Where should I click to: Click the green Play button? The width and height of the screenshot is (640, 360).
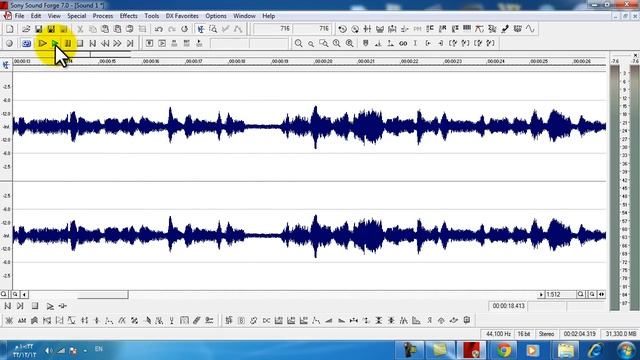click(x=55, y=43)
